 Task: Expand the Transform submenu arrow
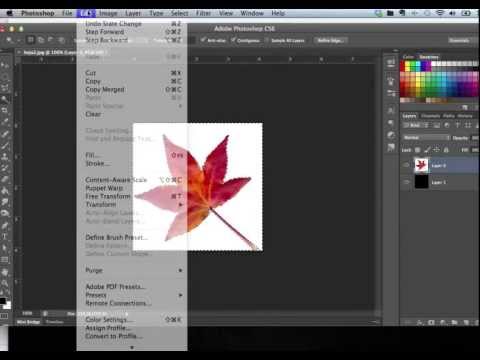tap(180, 205)
